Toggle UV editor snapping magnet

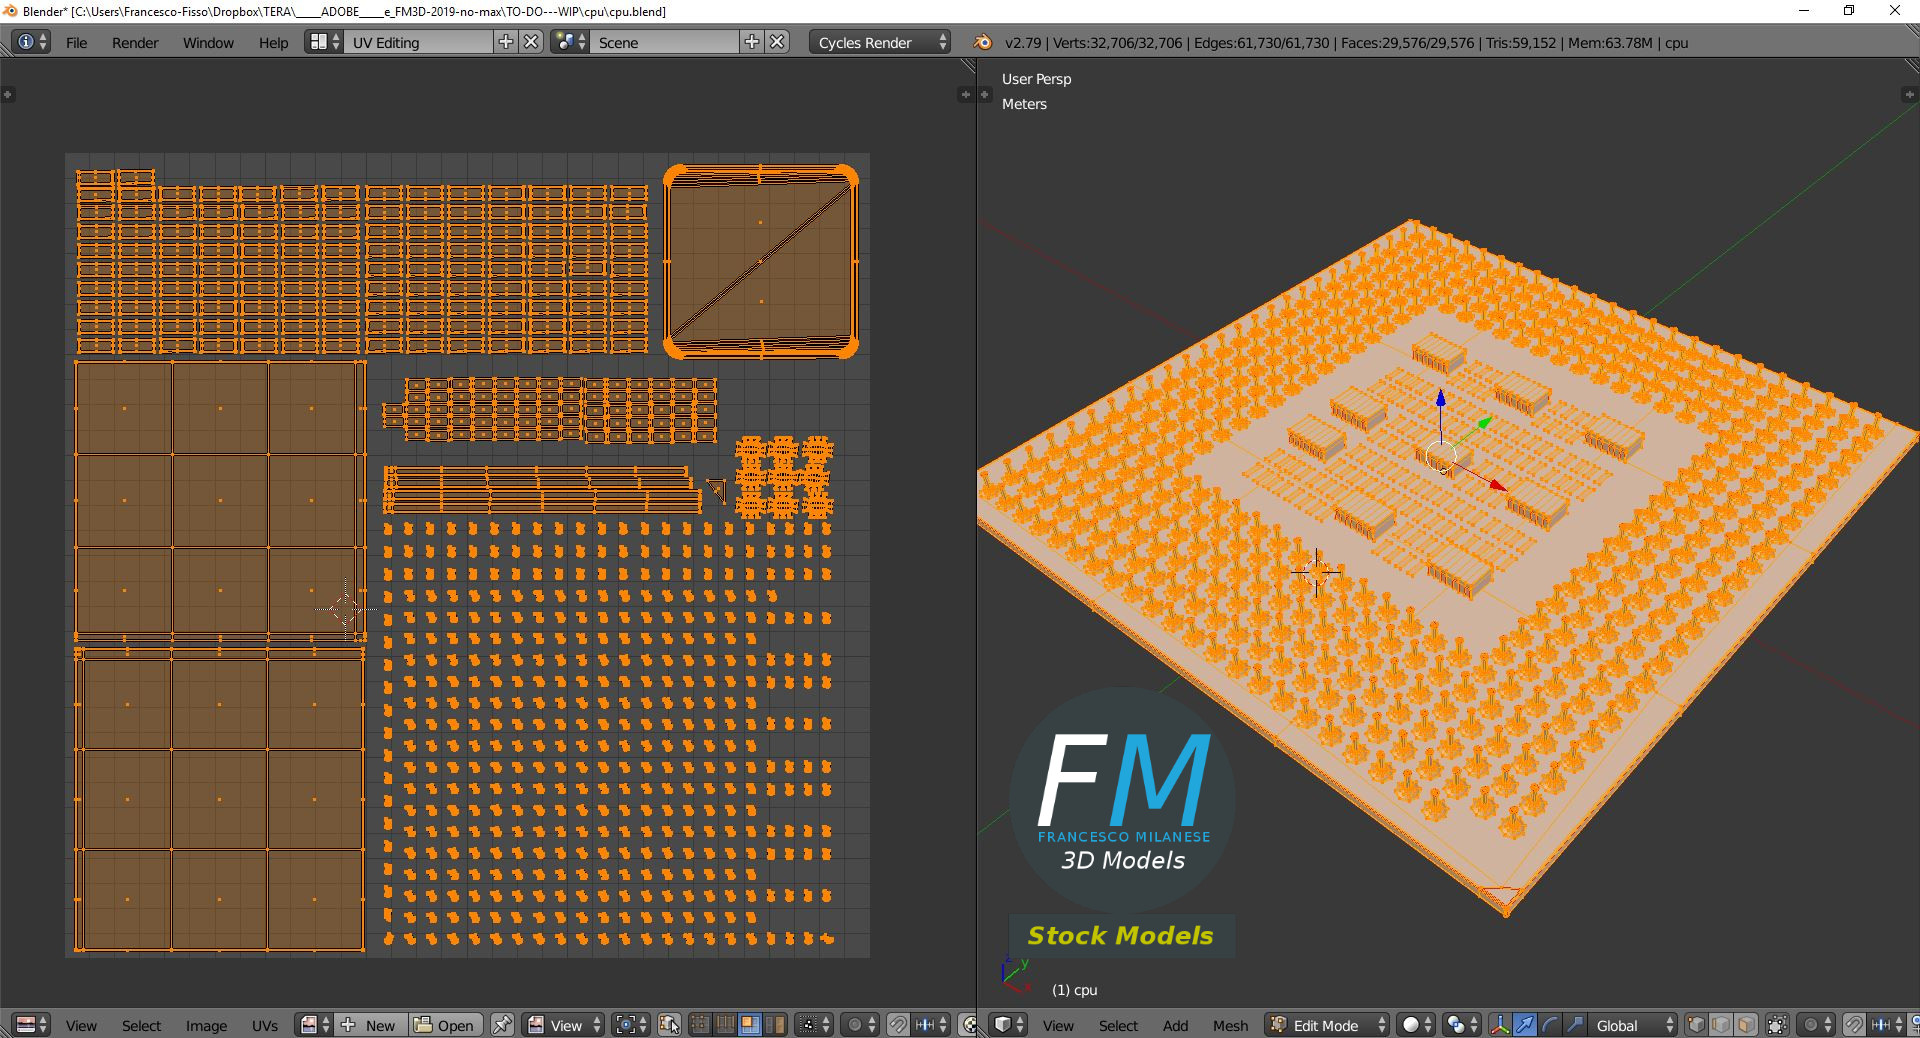click(898, 1025)
